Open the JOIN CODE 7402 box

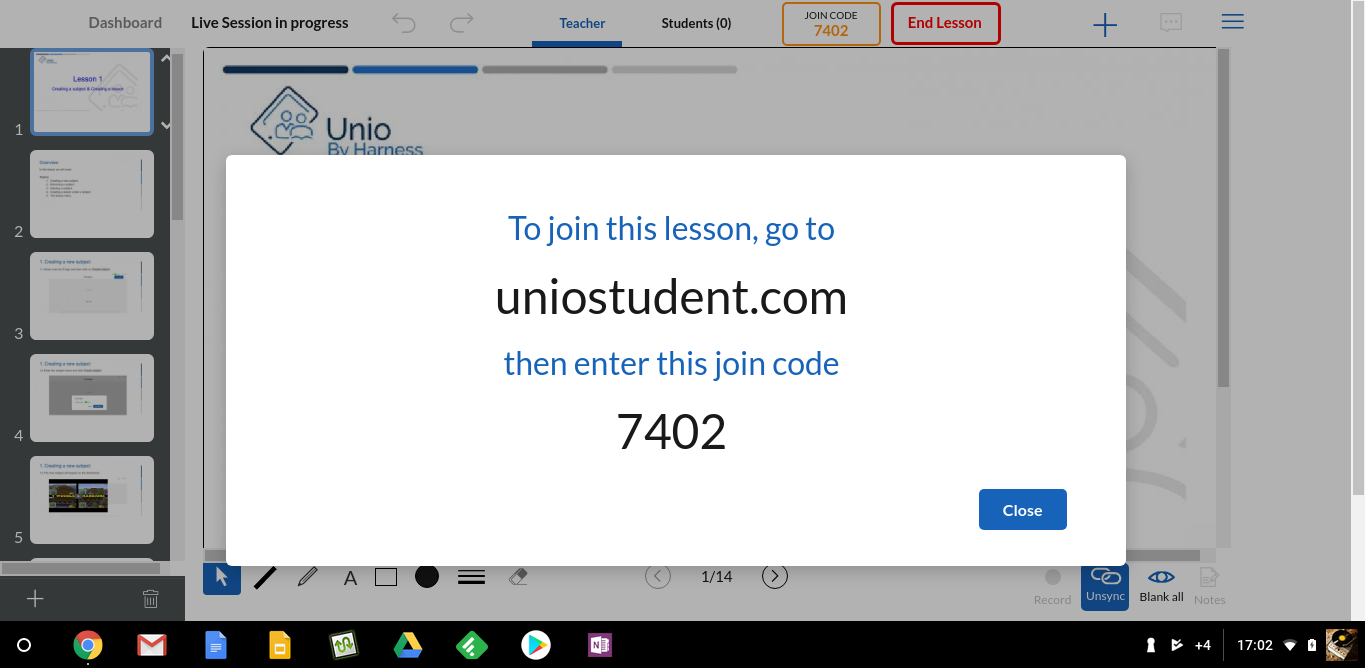(831, 24)
